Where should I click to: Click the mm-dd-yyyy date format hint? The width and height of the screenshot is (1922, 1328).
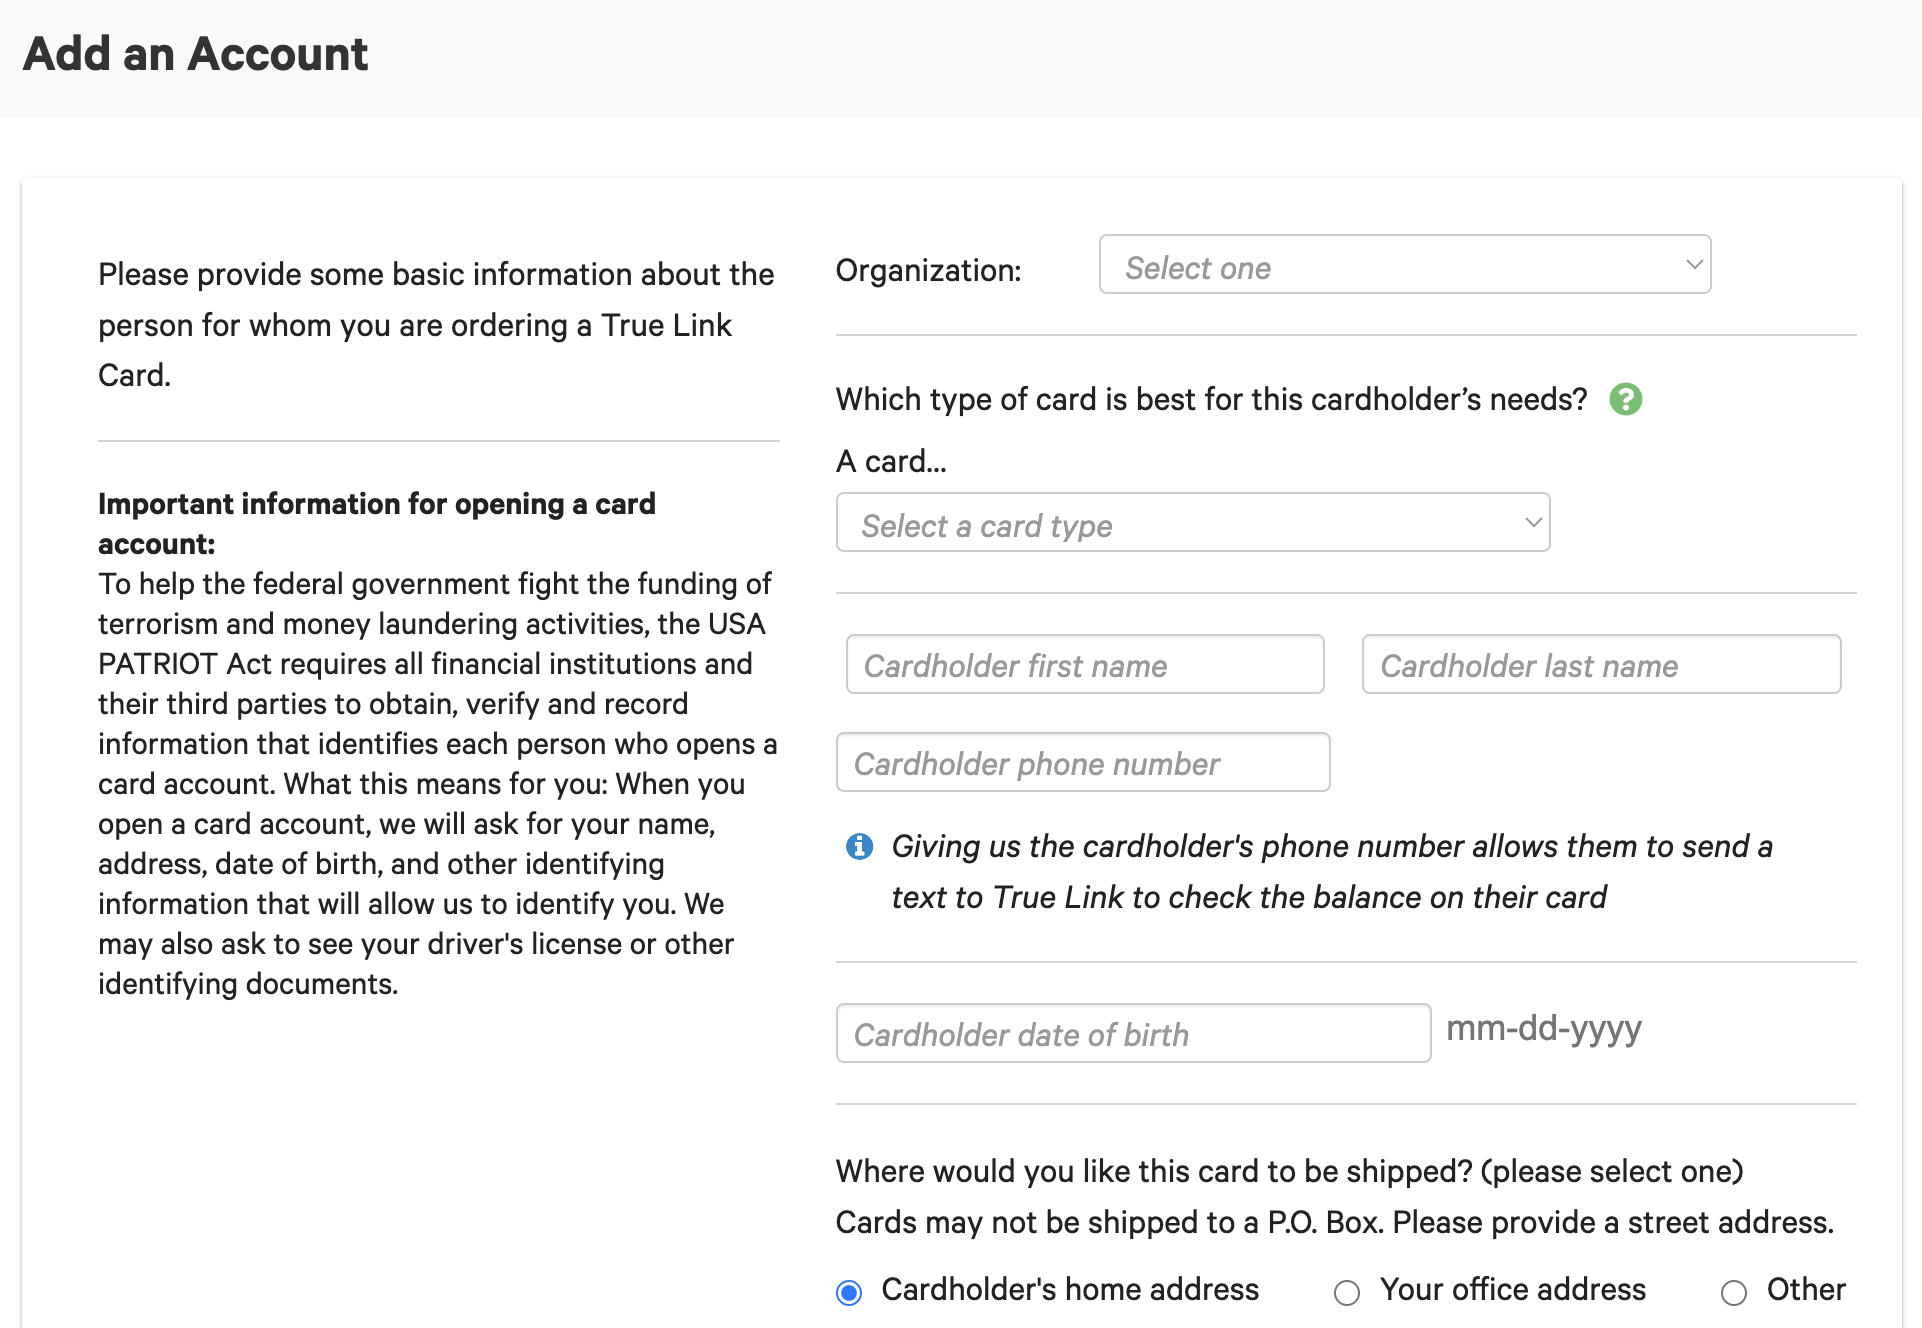1544,1028
